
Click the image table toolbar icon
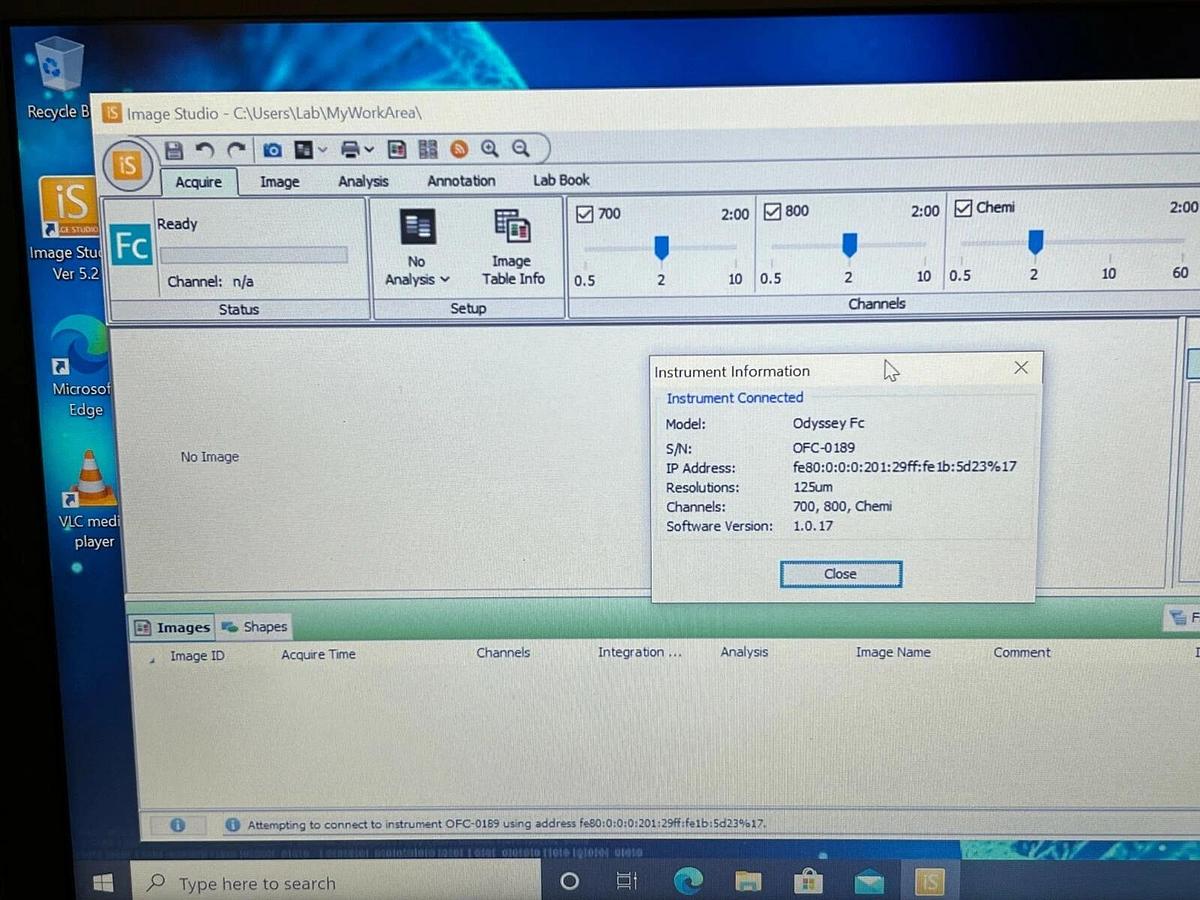(x=397, y=149)
